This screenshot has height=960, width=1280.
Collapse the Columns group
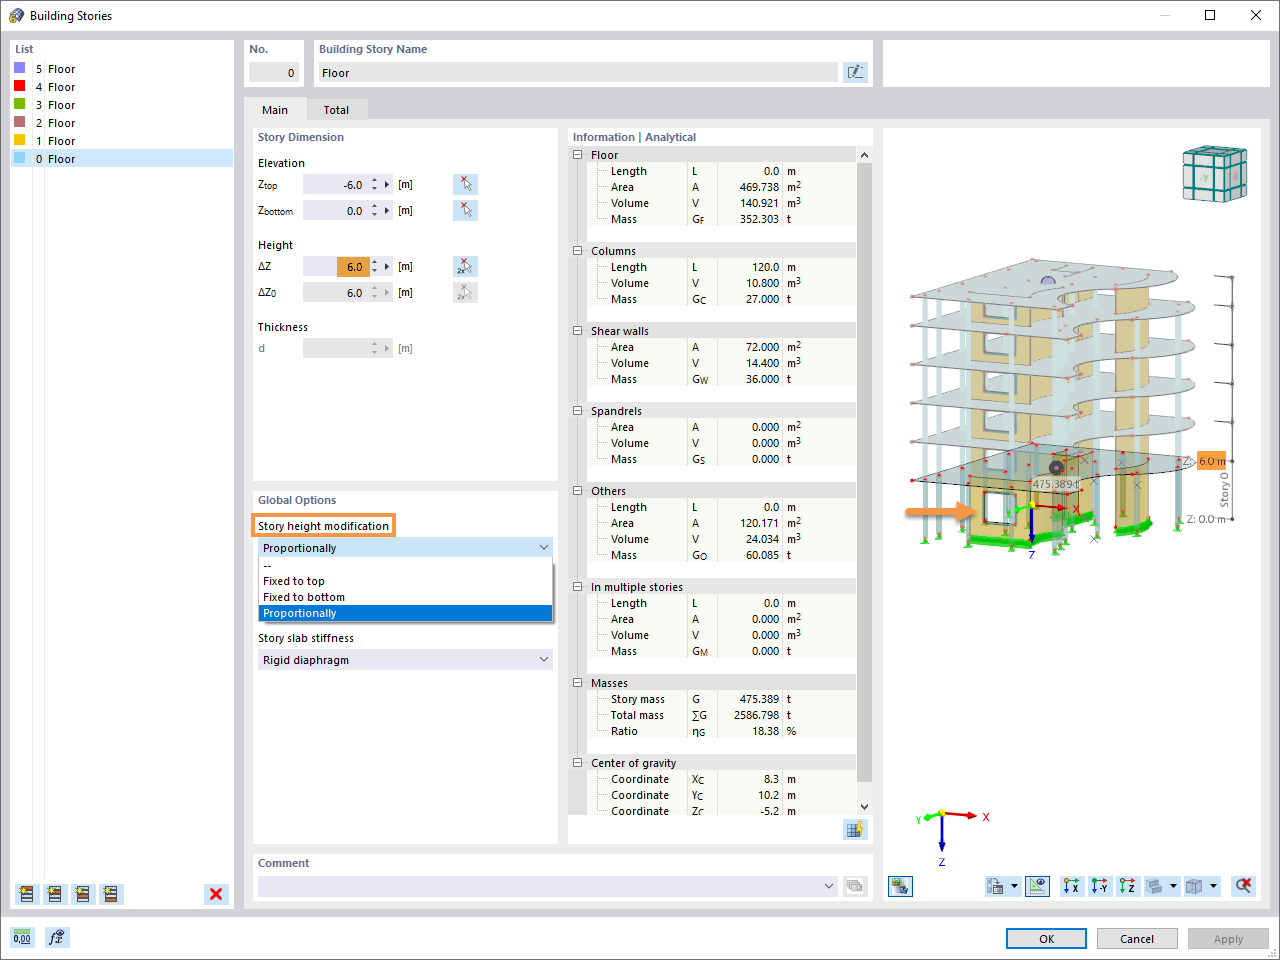click(x=577, y=251)
